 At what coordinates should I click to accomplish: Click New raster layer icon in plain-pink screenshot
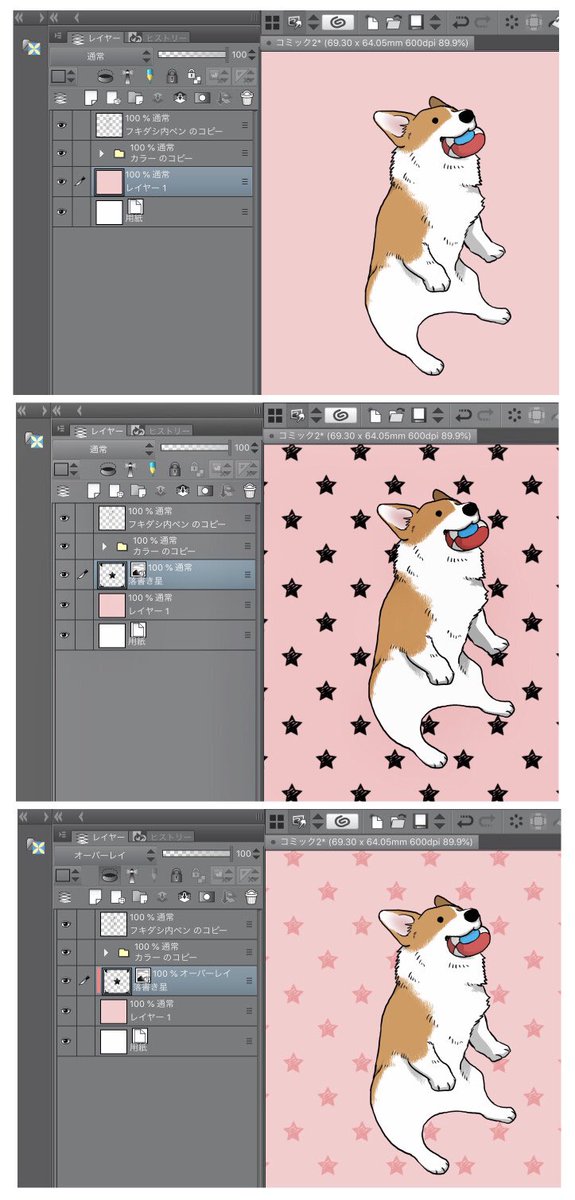click(x=90, y=97)
